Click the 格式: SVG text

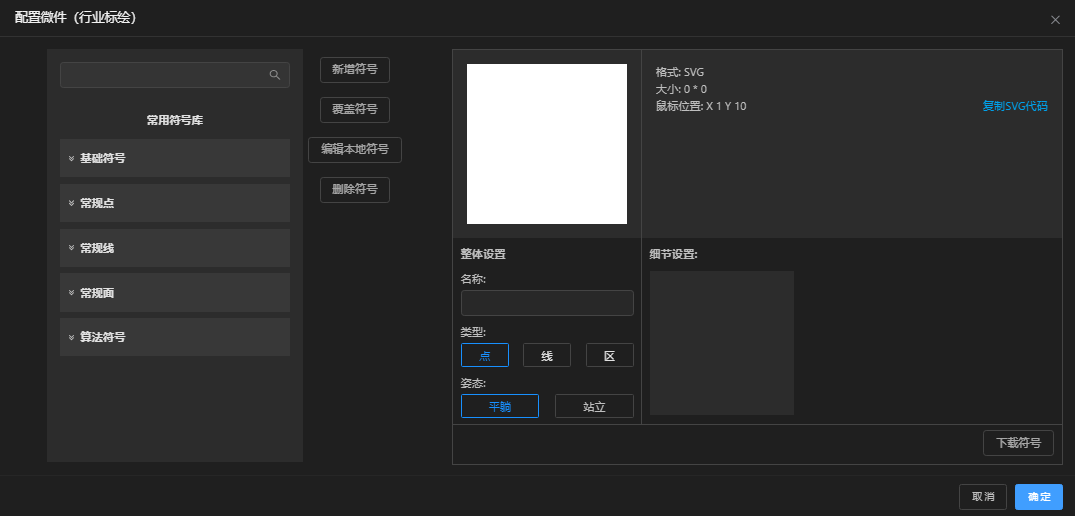click(x=680, y=72)
